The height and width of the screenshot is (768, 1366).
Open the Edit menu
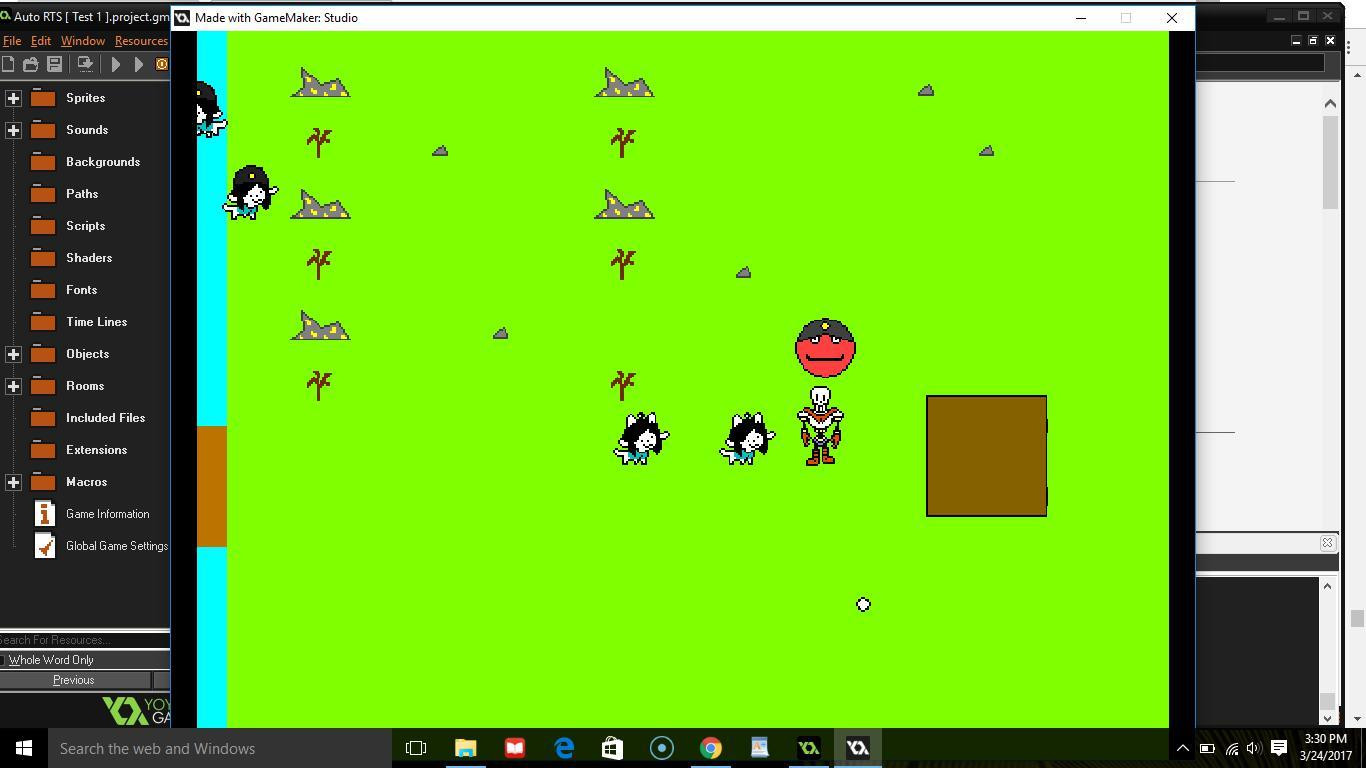(40, 41)
